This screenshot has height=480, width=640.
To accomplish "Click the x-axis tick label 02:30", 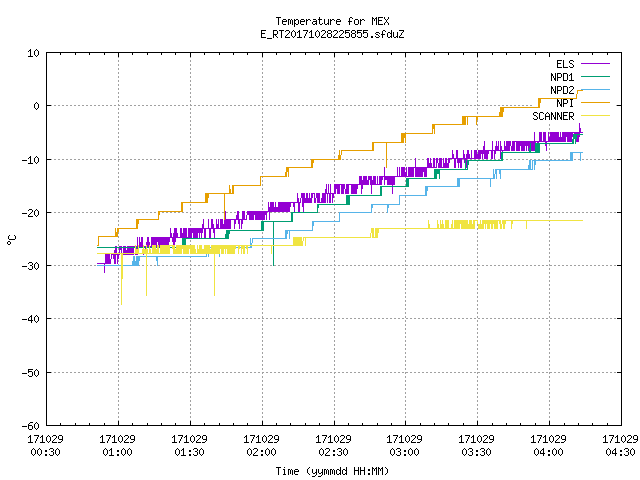I will (333, 452).
